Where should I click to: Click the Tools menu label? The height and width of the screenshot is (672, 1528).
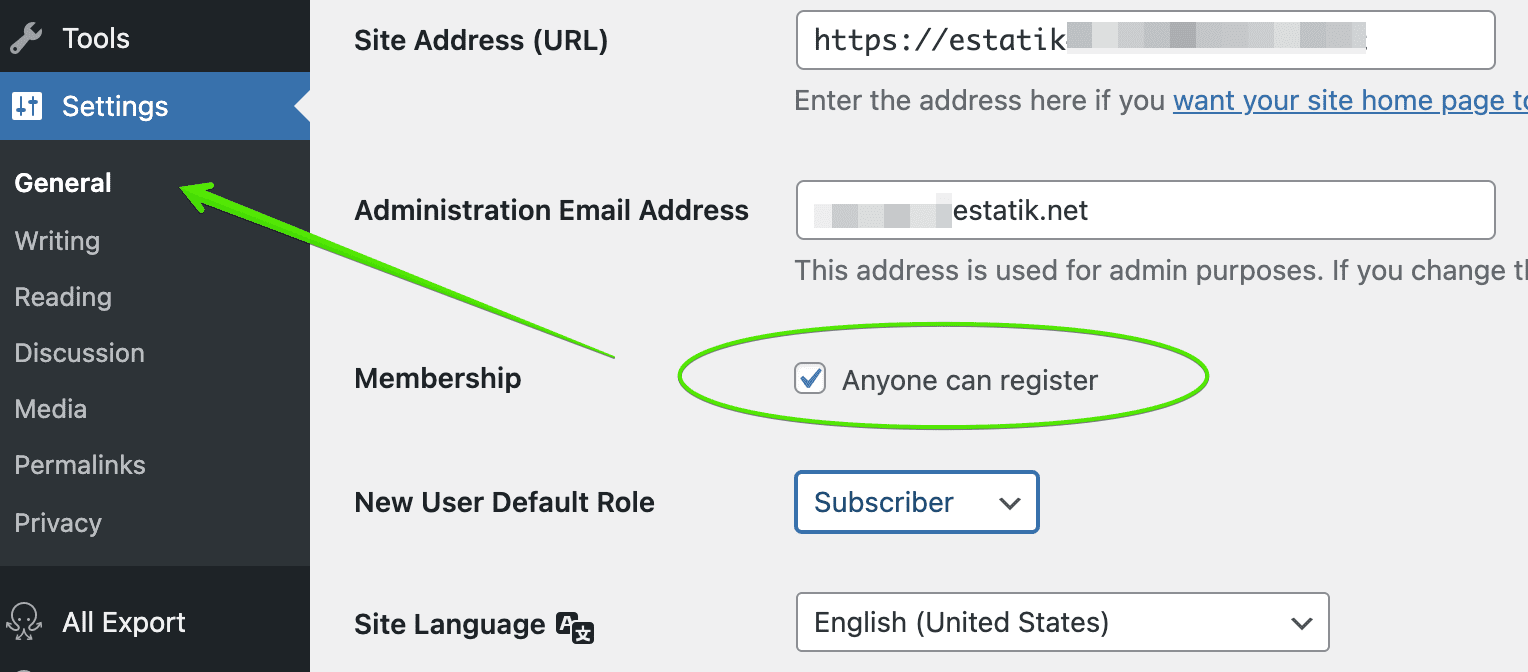(96, 39)
